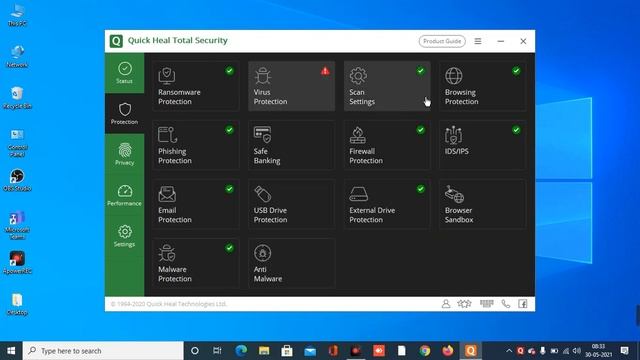The width and height of the screenshot is (640, 360).
Task: Click the Product Guide button
Action: (442, 41)
